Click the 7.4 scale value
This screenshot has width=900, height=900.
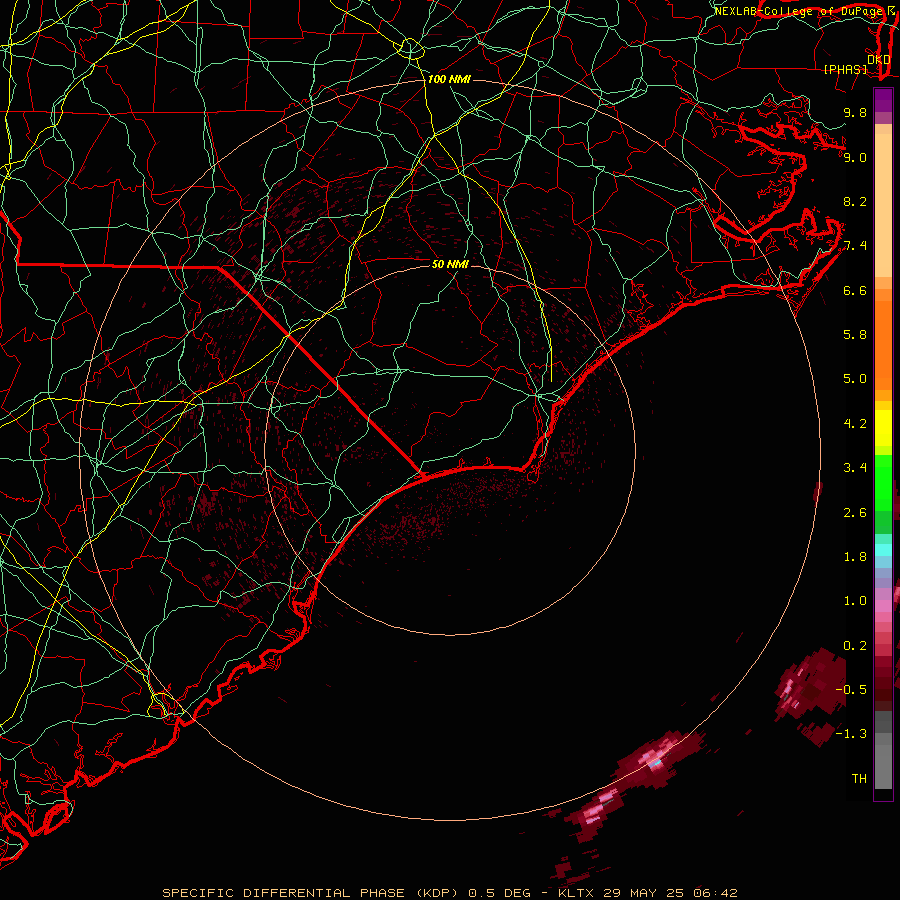point(855,246)
